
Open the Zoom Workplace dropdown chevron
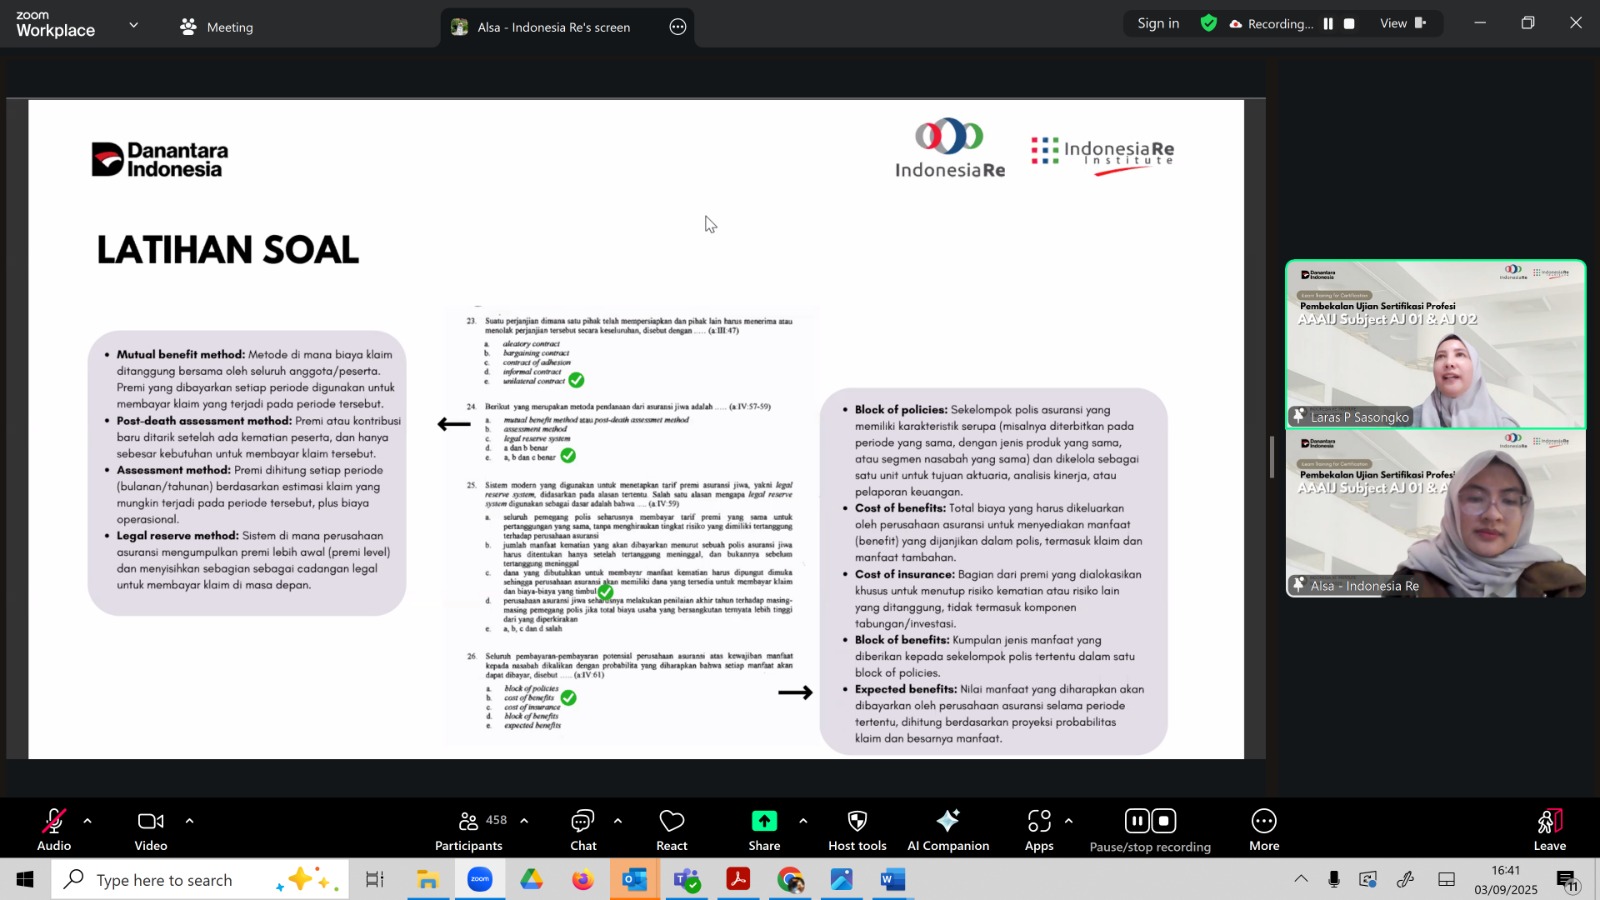click(x=134, y=25)
